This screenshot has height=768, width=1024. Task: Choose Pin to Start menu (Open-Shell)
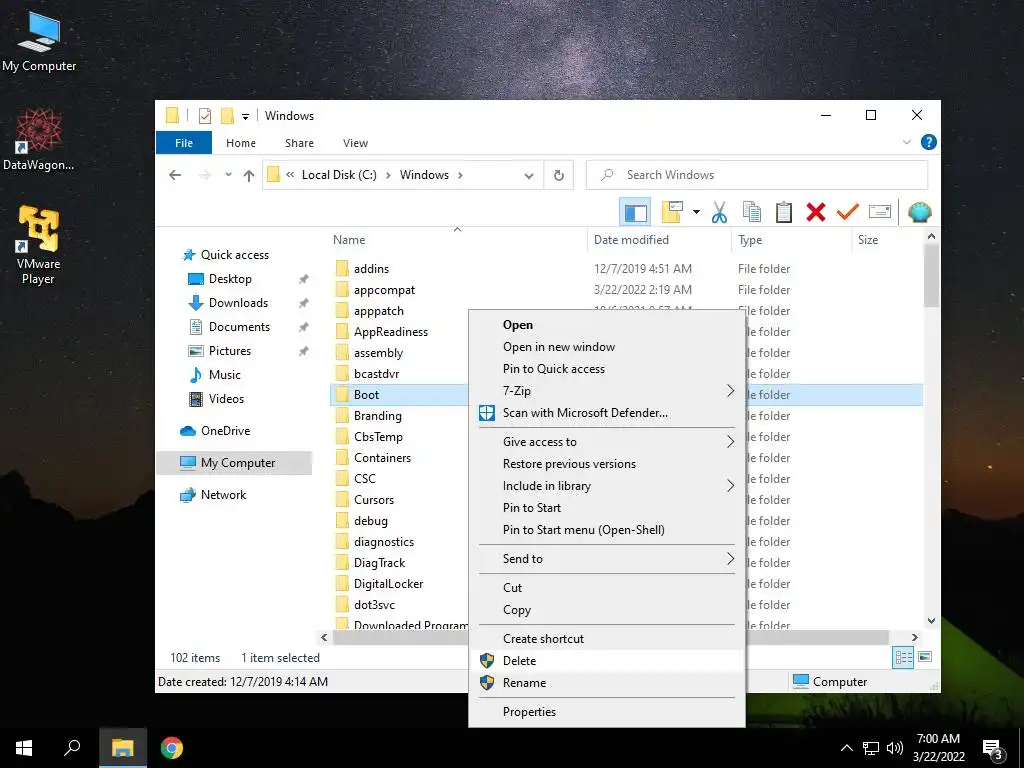coord(606,530)
